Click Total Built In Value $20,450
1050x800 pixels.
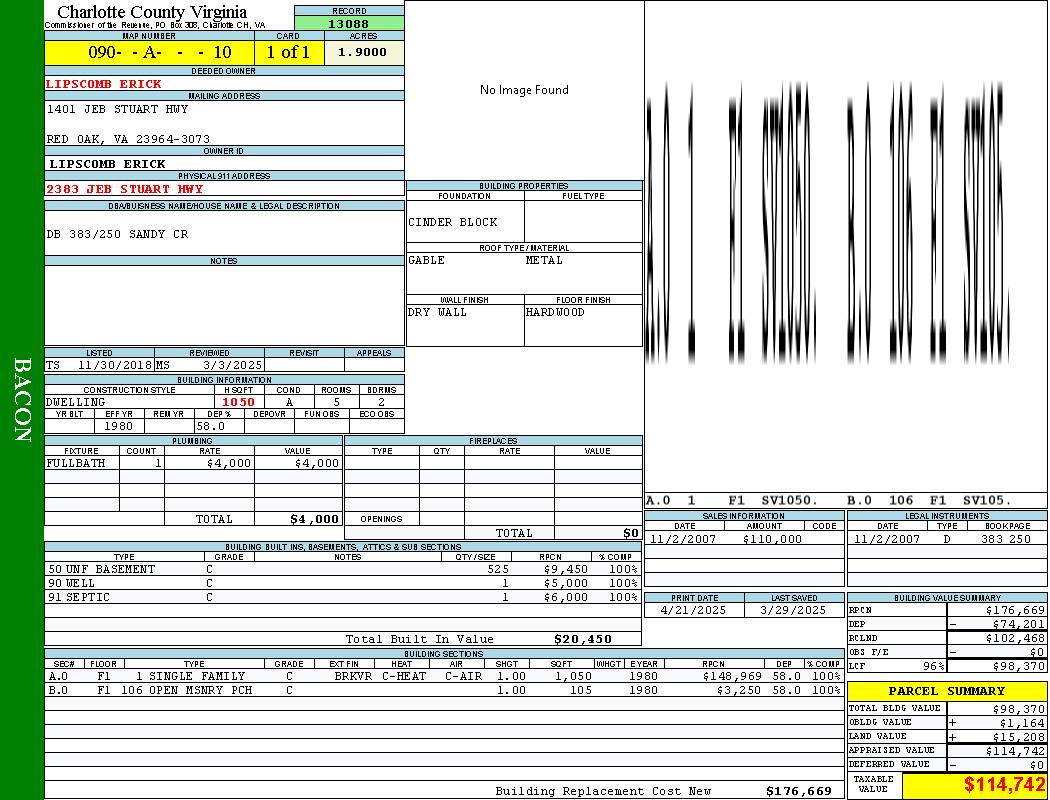(583, 639)
